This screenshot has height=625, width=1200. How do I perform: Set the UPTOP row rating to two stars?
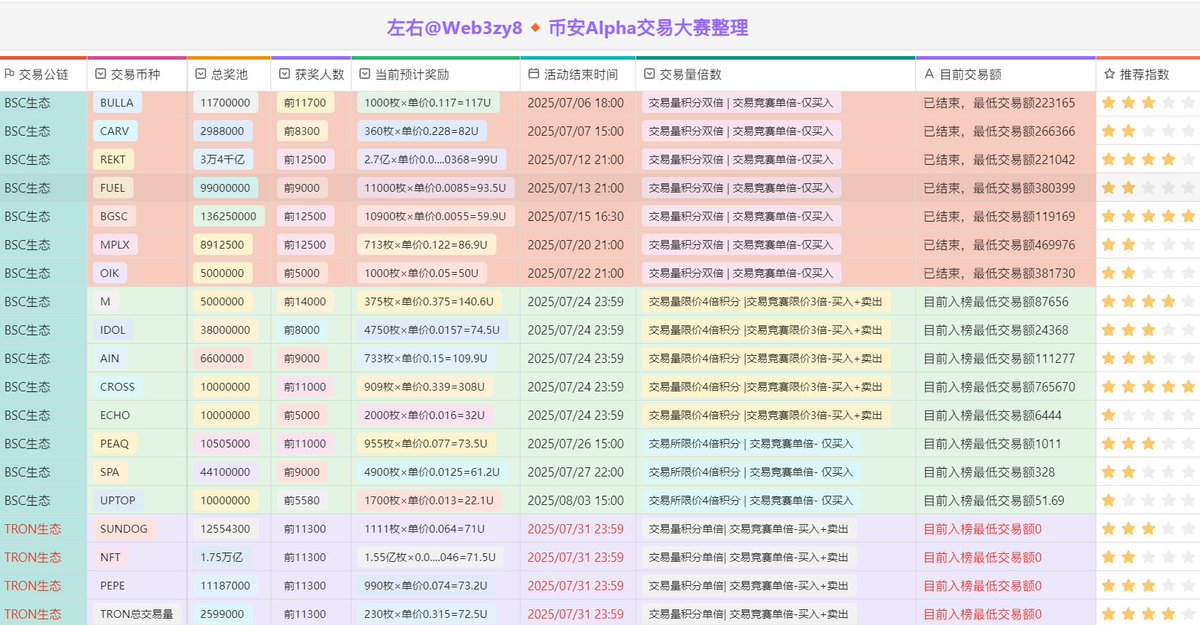tap(1128, 500)
